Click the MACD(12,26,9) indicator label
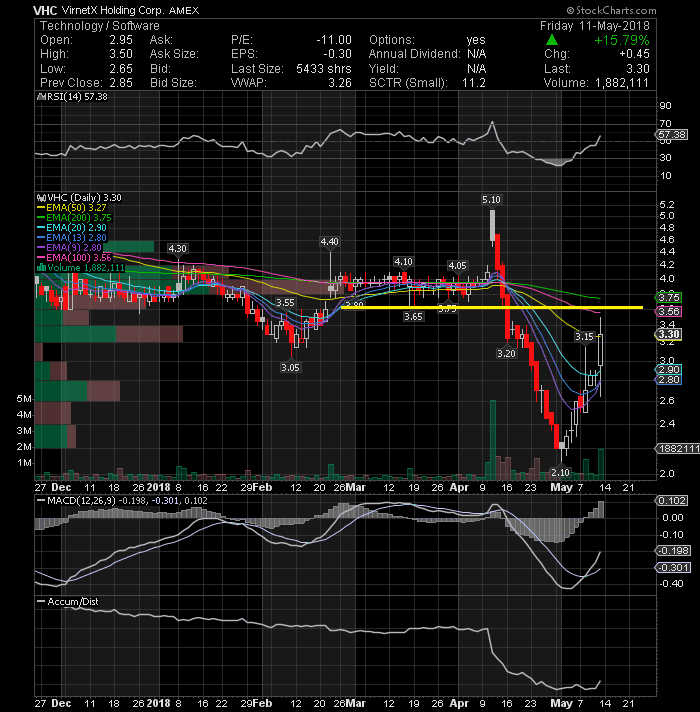Screen dimensions: 700x712 pos(82,500)
